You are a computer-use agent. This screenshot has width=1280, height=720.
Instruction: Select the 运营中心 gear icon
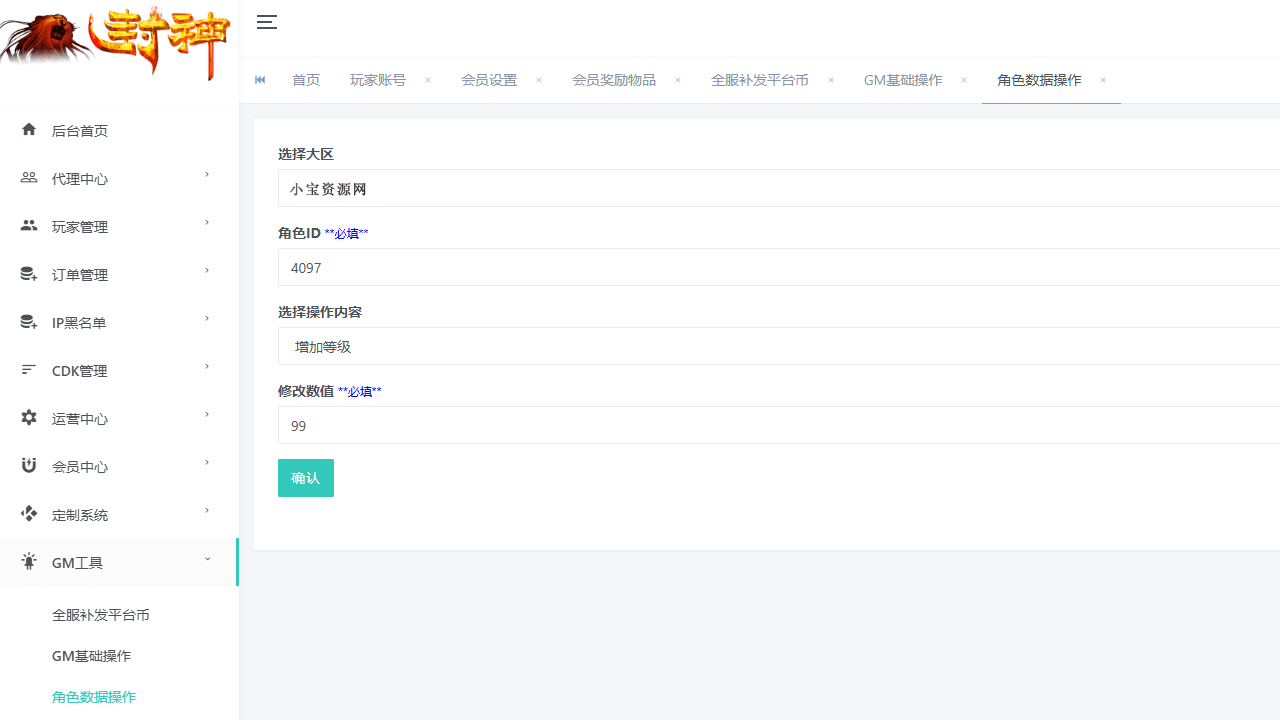(28, 417)
